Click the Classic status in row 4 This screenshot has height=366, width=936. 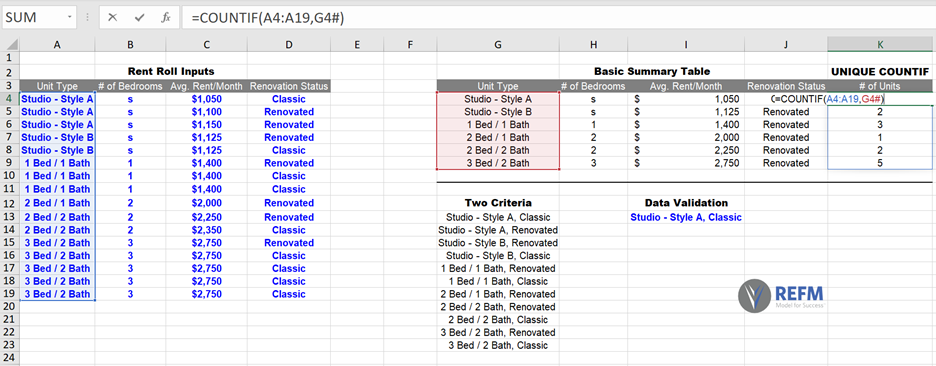[x=289, y=99]
